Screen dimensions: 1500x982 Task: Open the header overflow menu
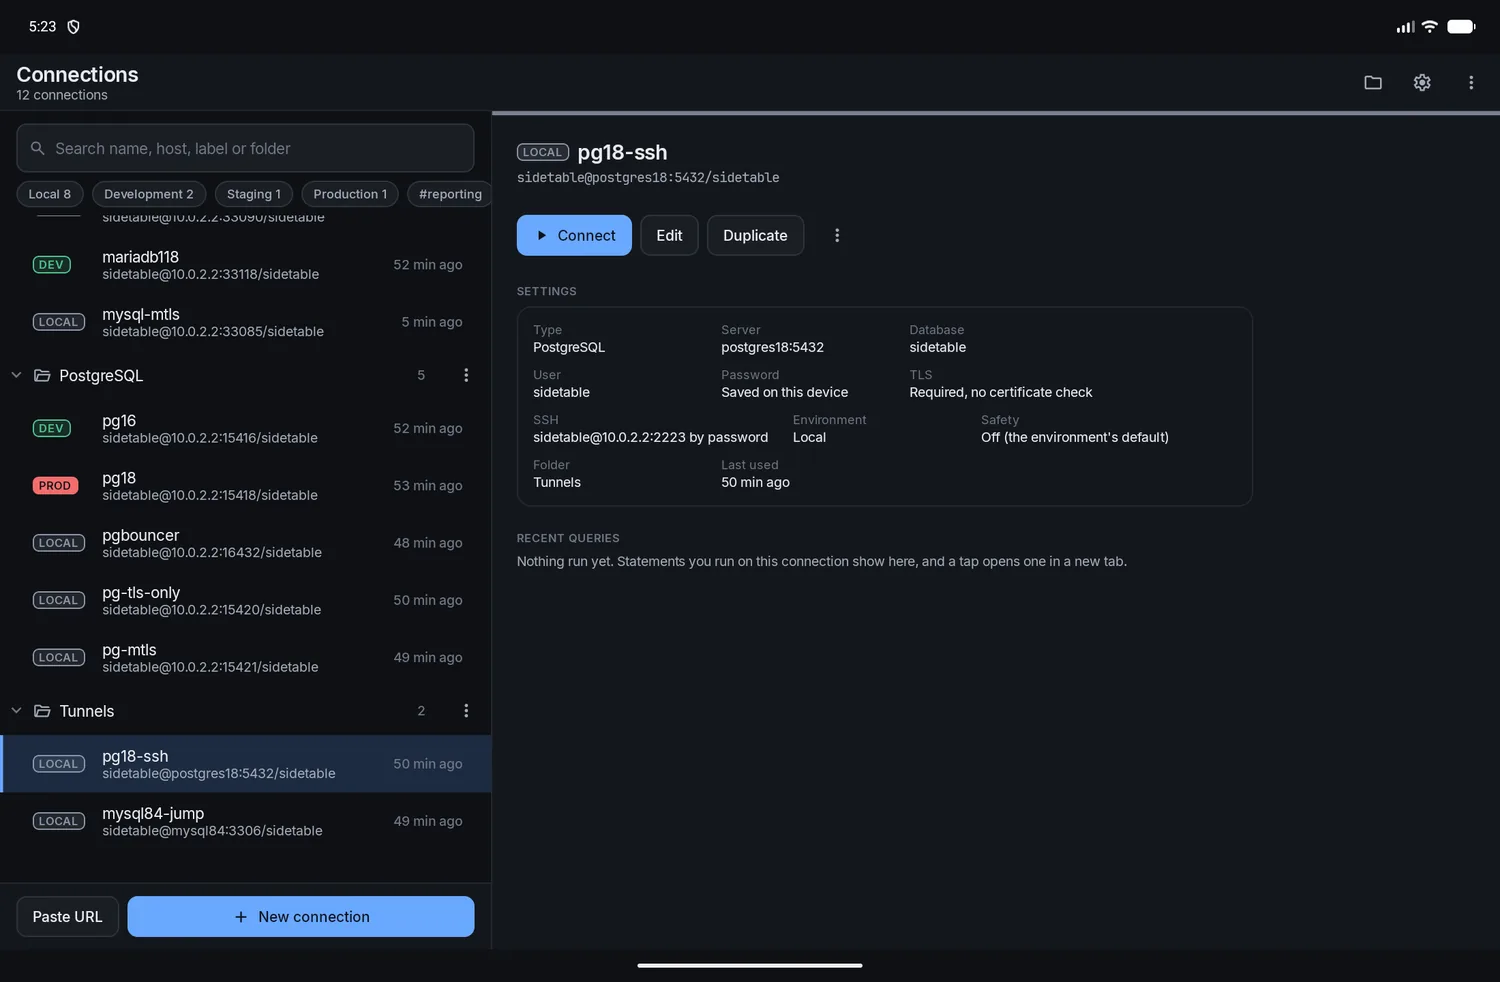coord(1471,83)
